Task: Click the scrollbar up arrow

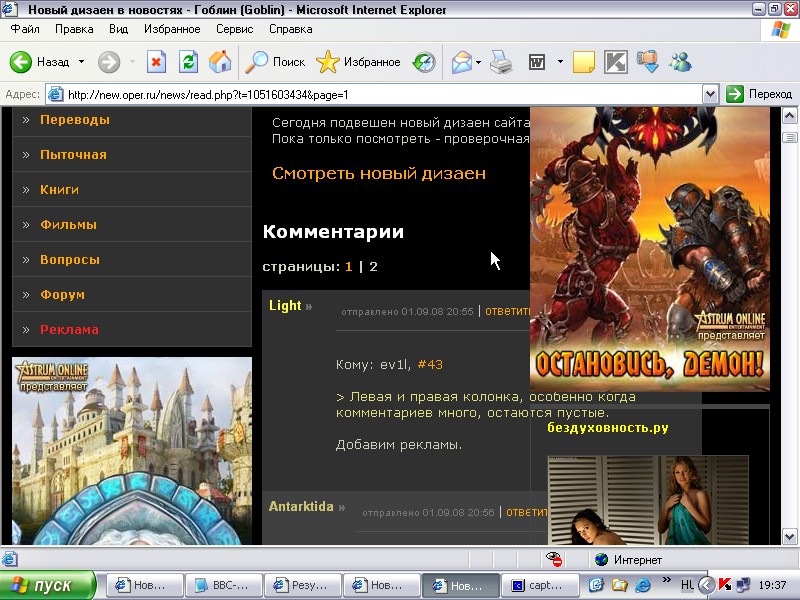Action: [789, 116]
